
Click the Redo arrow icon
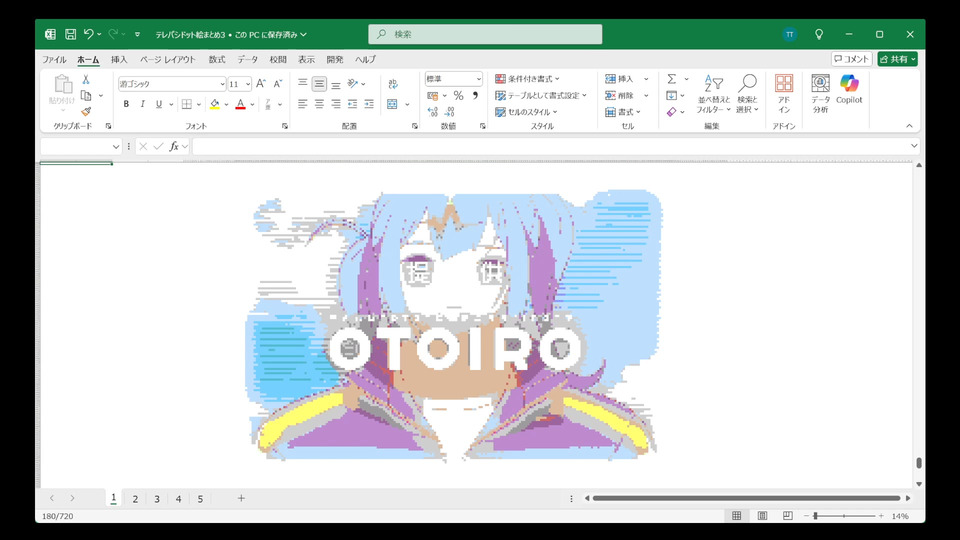coord(113,34)
